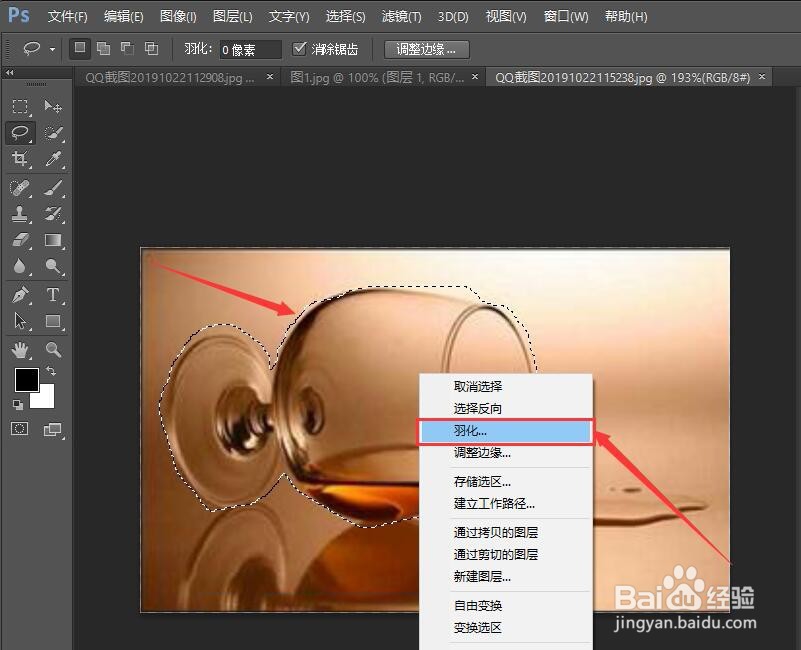
Task: Select the Move tool
Action: click(54, 105)
